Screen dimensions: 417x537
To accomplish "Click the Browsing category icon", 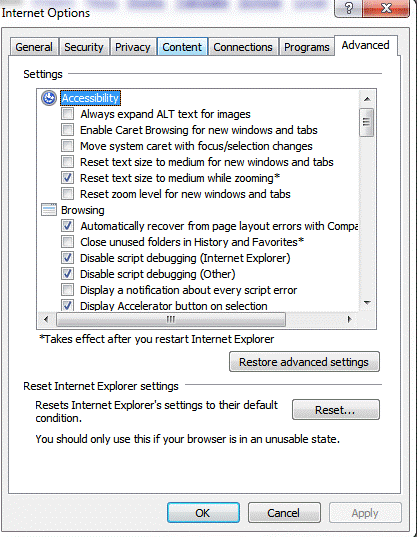I will (x=49, y=210).
